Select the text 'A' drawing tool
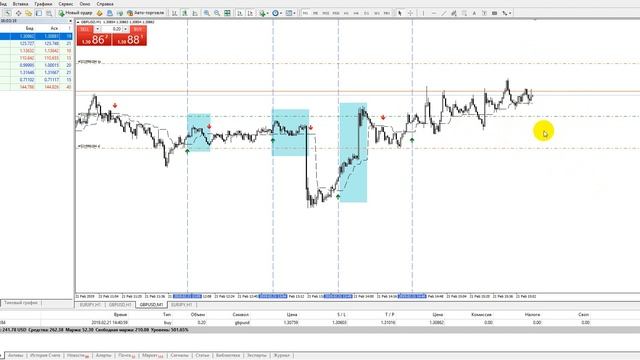This screenshot has height=360, width=640. coord(474,13)
